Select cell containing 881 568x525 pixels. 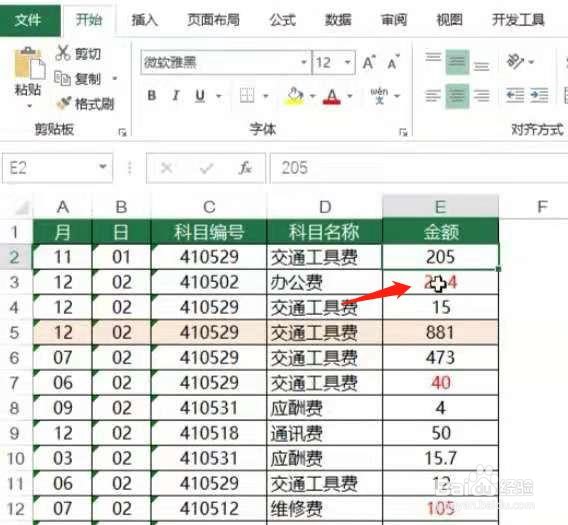tap(440, 333)
